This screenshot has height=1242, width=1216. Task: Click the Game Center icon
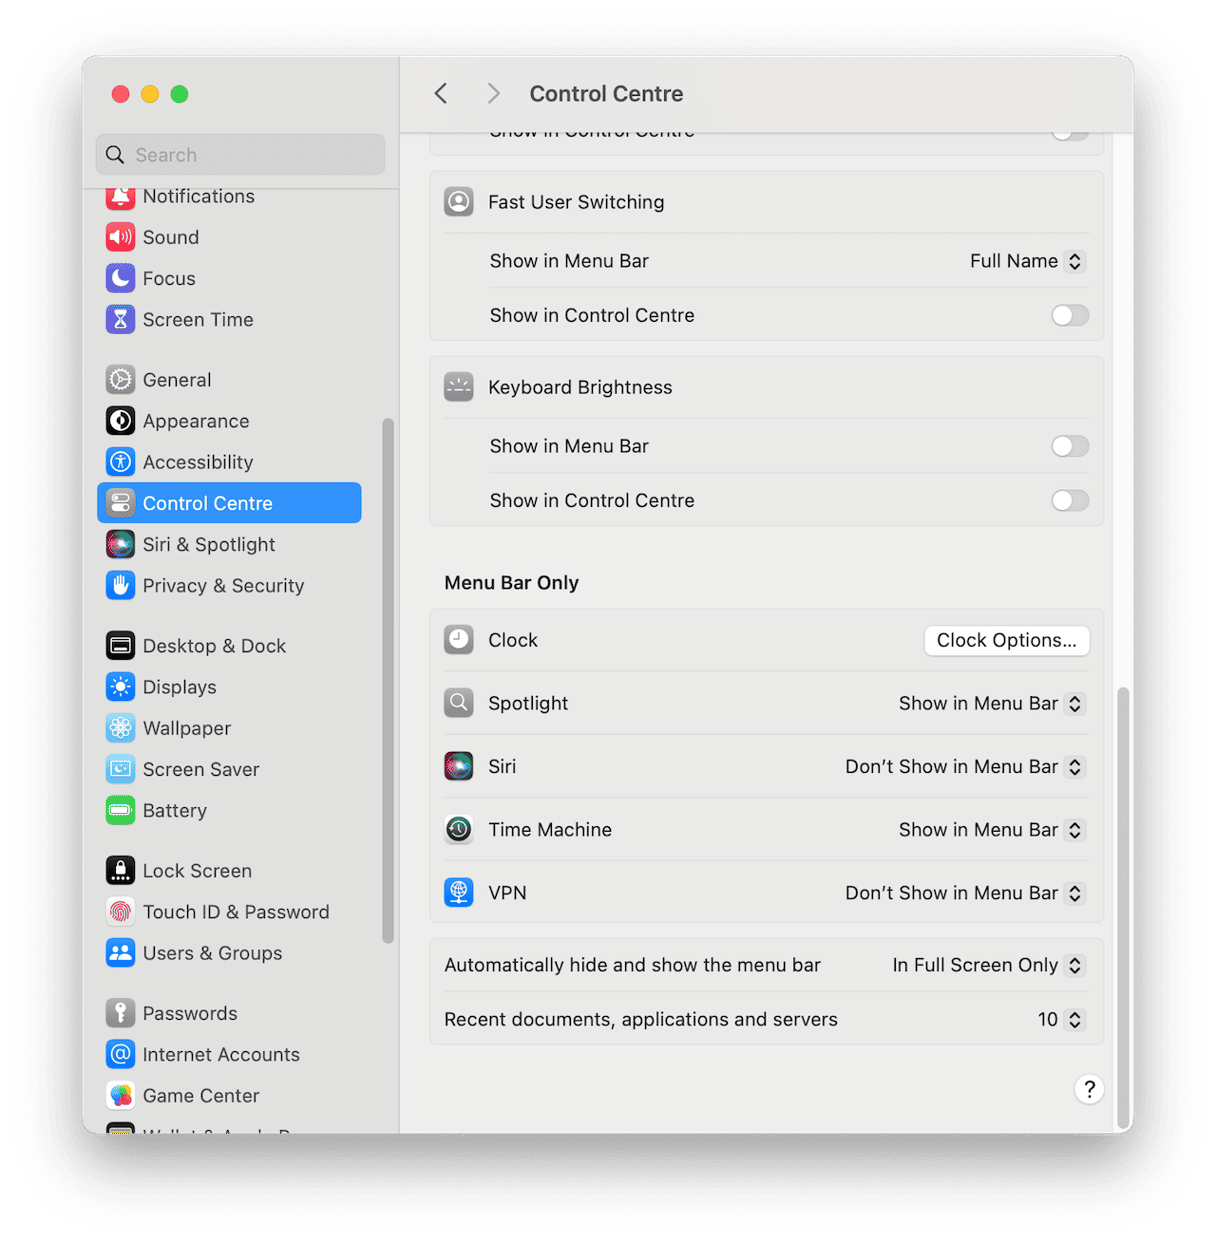(x=120, y=1095)
